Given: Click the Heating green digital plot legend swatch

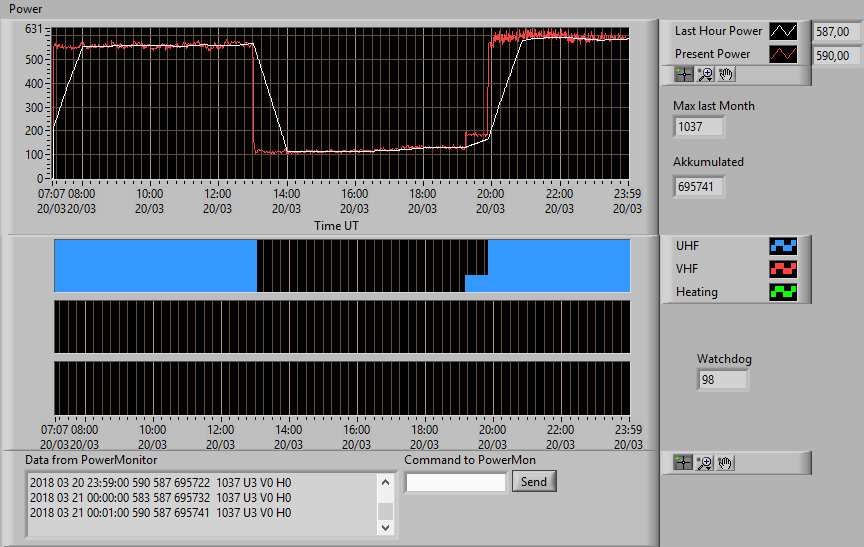Looking at the screenshot, I should click(783, 292).
